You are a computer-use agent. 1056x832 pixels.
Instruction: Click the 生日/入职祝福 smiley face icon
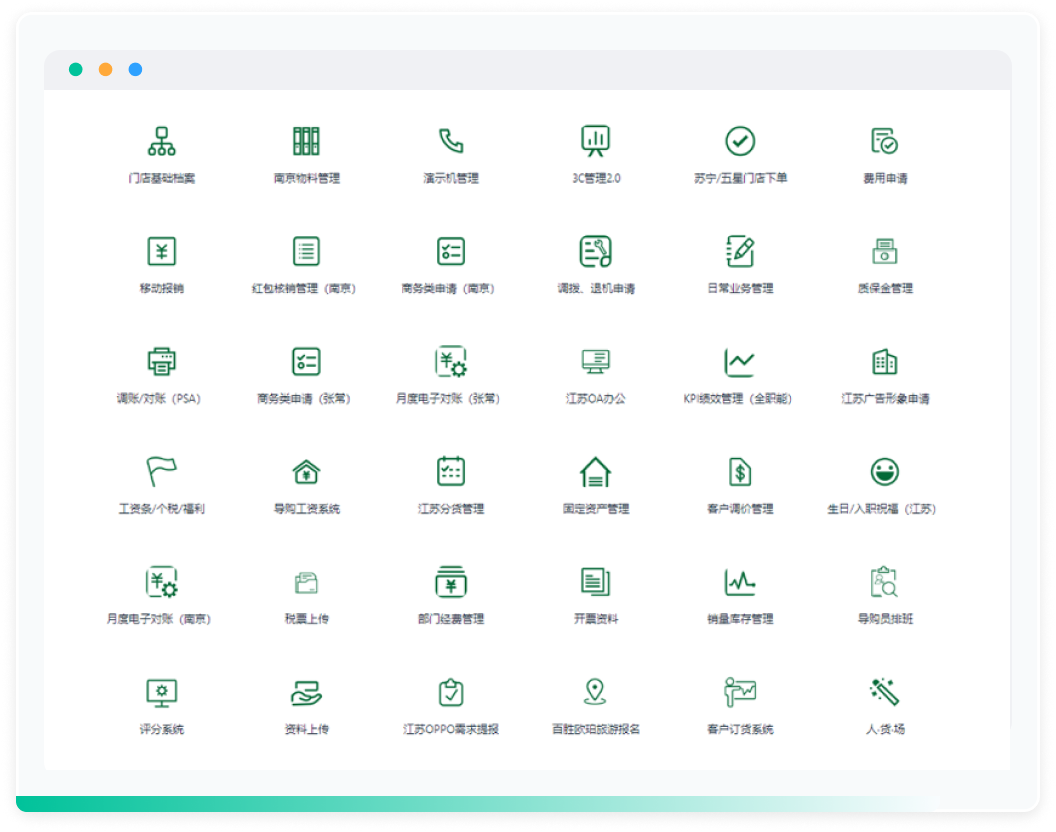[x=884, y=471]
